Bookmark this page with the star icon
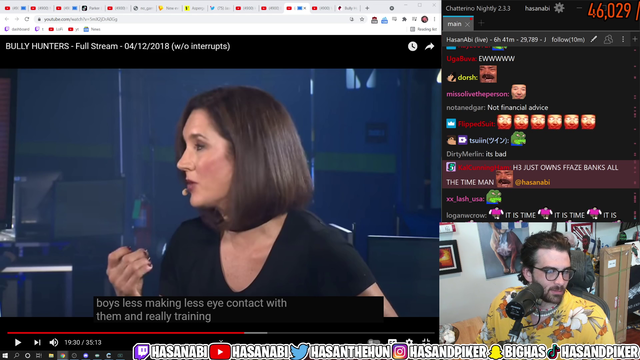Image resolution: width=640 pixels, height=360 pixels. (362, 19)
